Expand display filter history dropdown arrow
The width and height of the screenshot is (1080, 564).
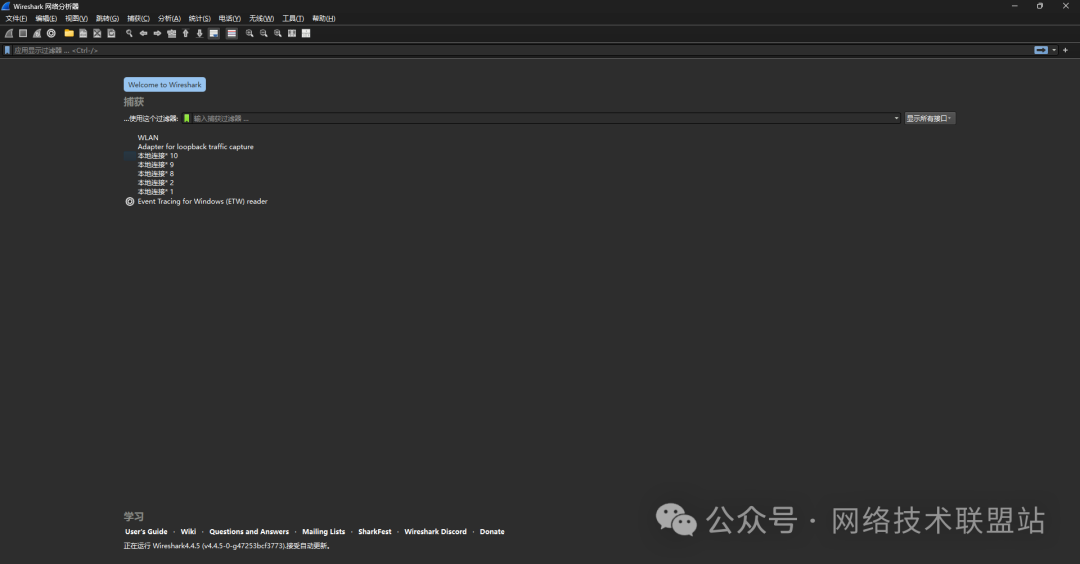point(1054,50)
